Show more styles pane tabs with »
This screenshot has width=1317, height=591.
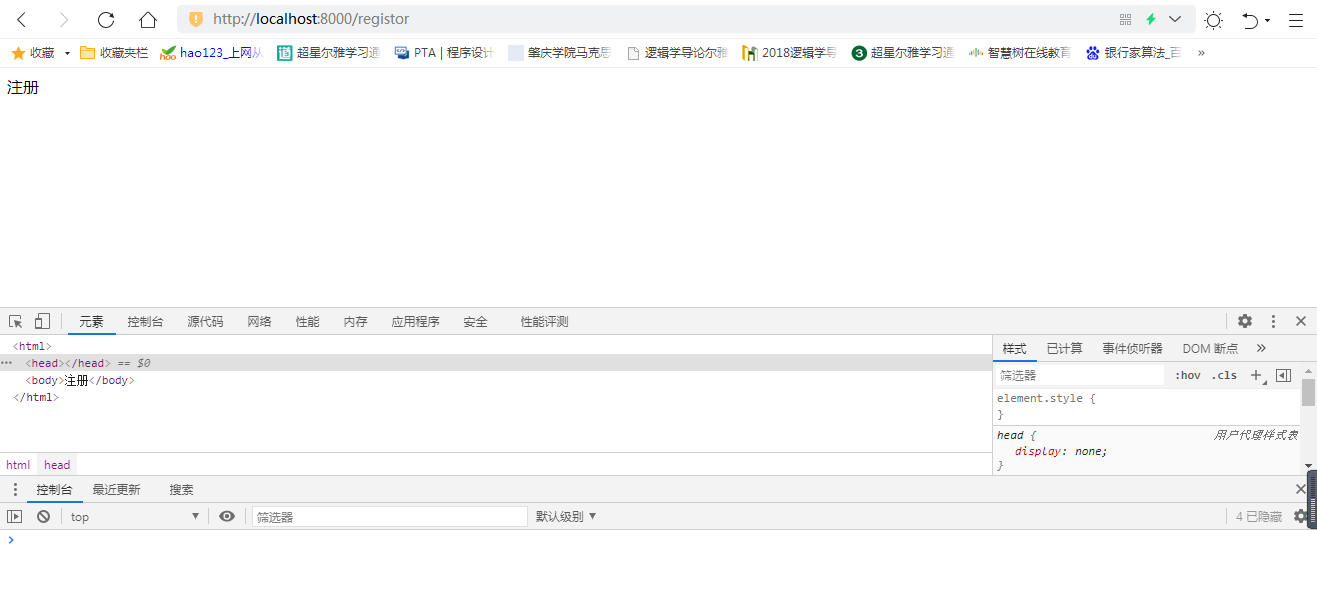(x=1261, y=348)
